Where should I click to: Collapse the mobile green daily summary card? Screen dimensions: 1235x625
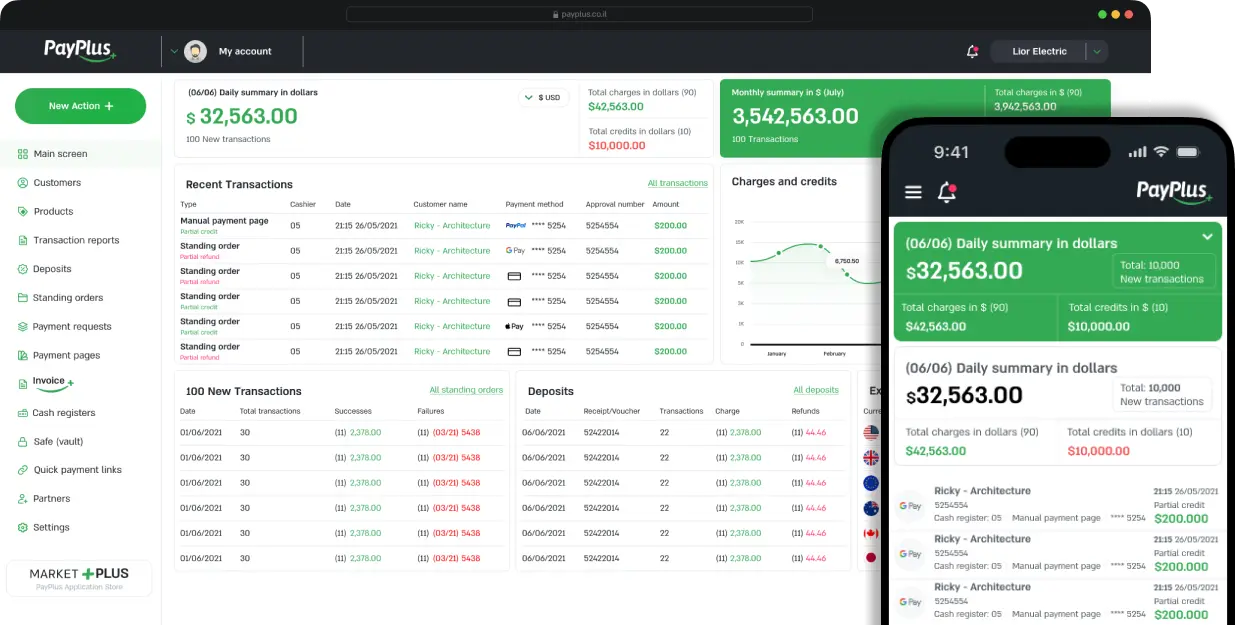(x=1207, y=237)
